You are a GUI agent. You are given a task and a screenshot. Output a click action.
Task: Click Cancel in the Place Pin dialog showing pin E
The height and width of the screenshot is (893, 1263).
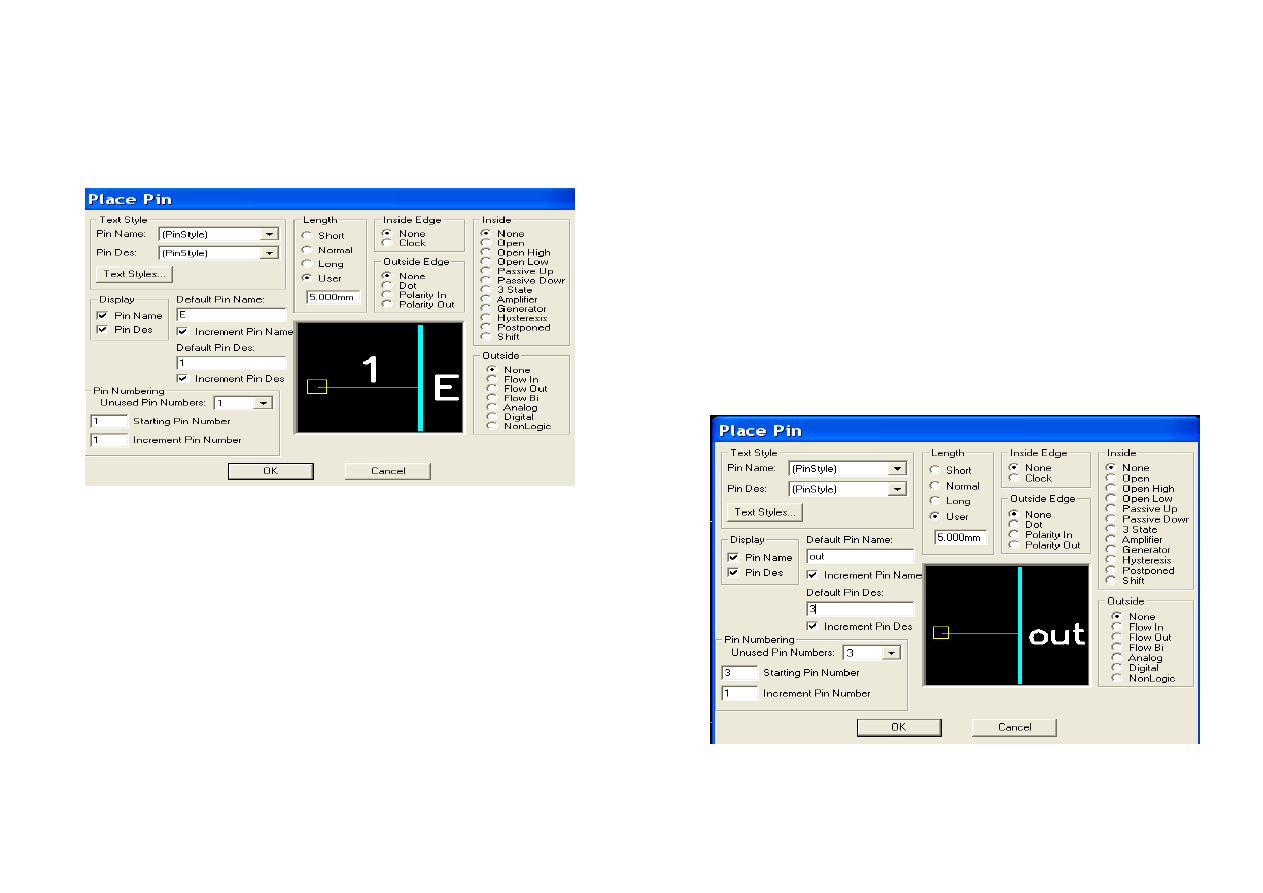pyautogui.click(x=388, y=471)
